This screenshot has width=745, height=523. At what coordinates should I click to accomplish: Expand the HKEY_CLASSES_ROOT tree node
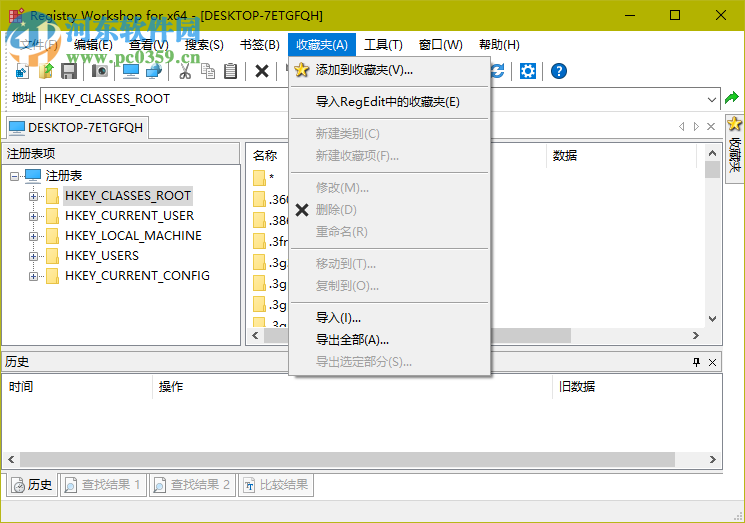pos(33,196)
